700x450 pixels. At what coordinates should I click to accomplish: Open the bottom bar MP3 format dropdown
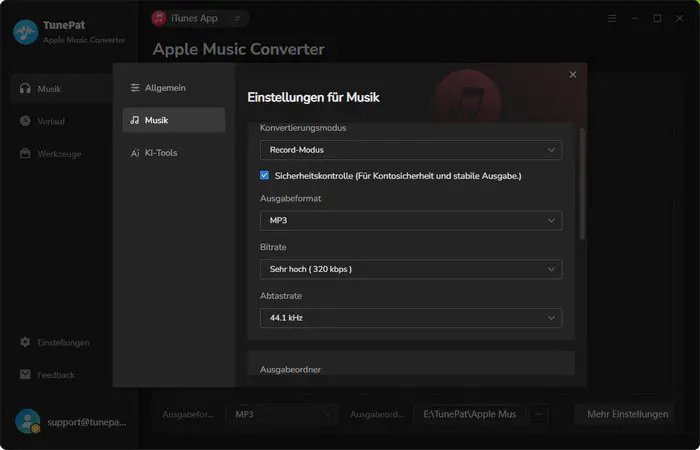coord(282,414)
